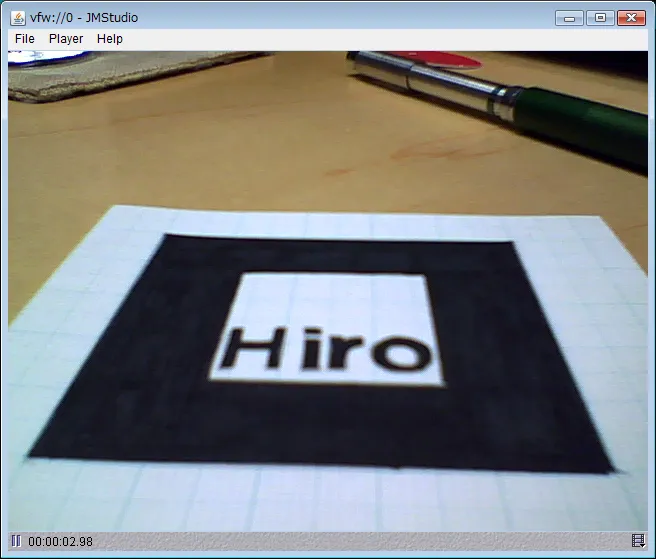This screenshot has height=559, width=656.
Task: Close the JMStudio window
Action: (x=631, y=18)
